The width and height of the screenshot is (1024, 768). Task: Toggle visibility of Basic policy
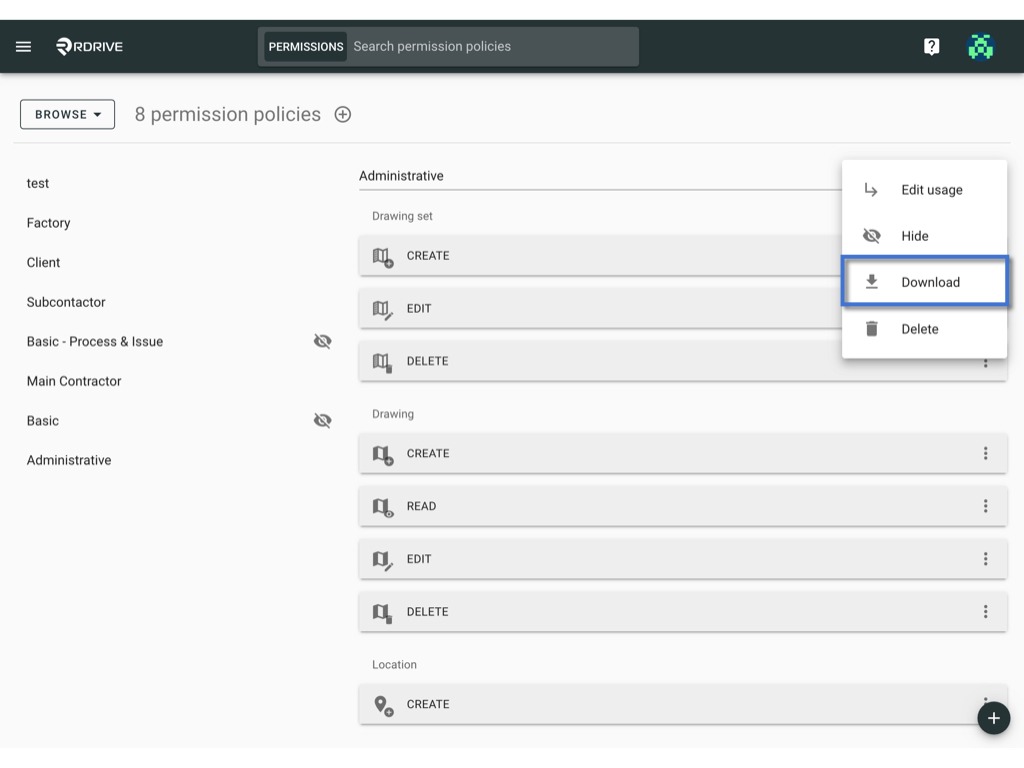click(323, 421)
